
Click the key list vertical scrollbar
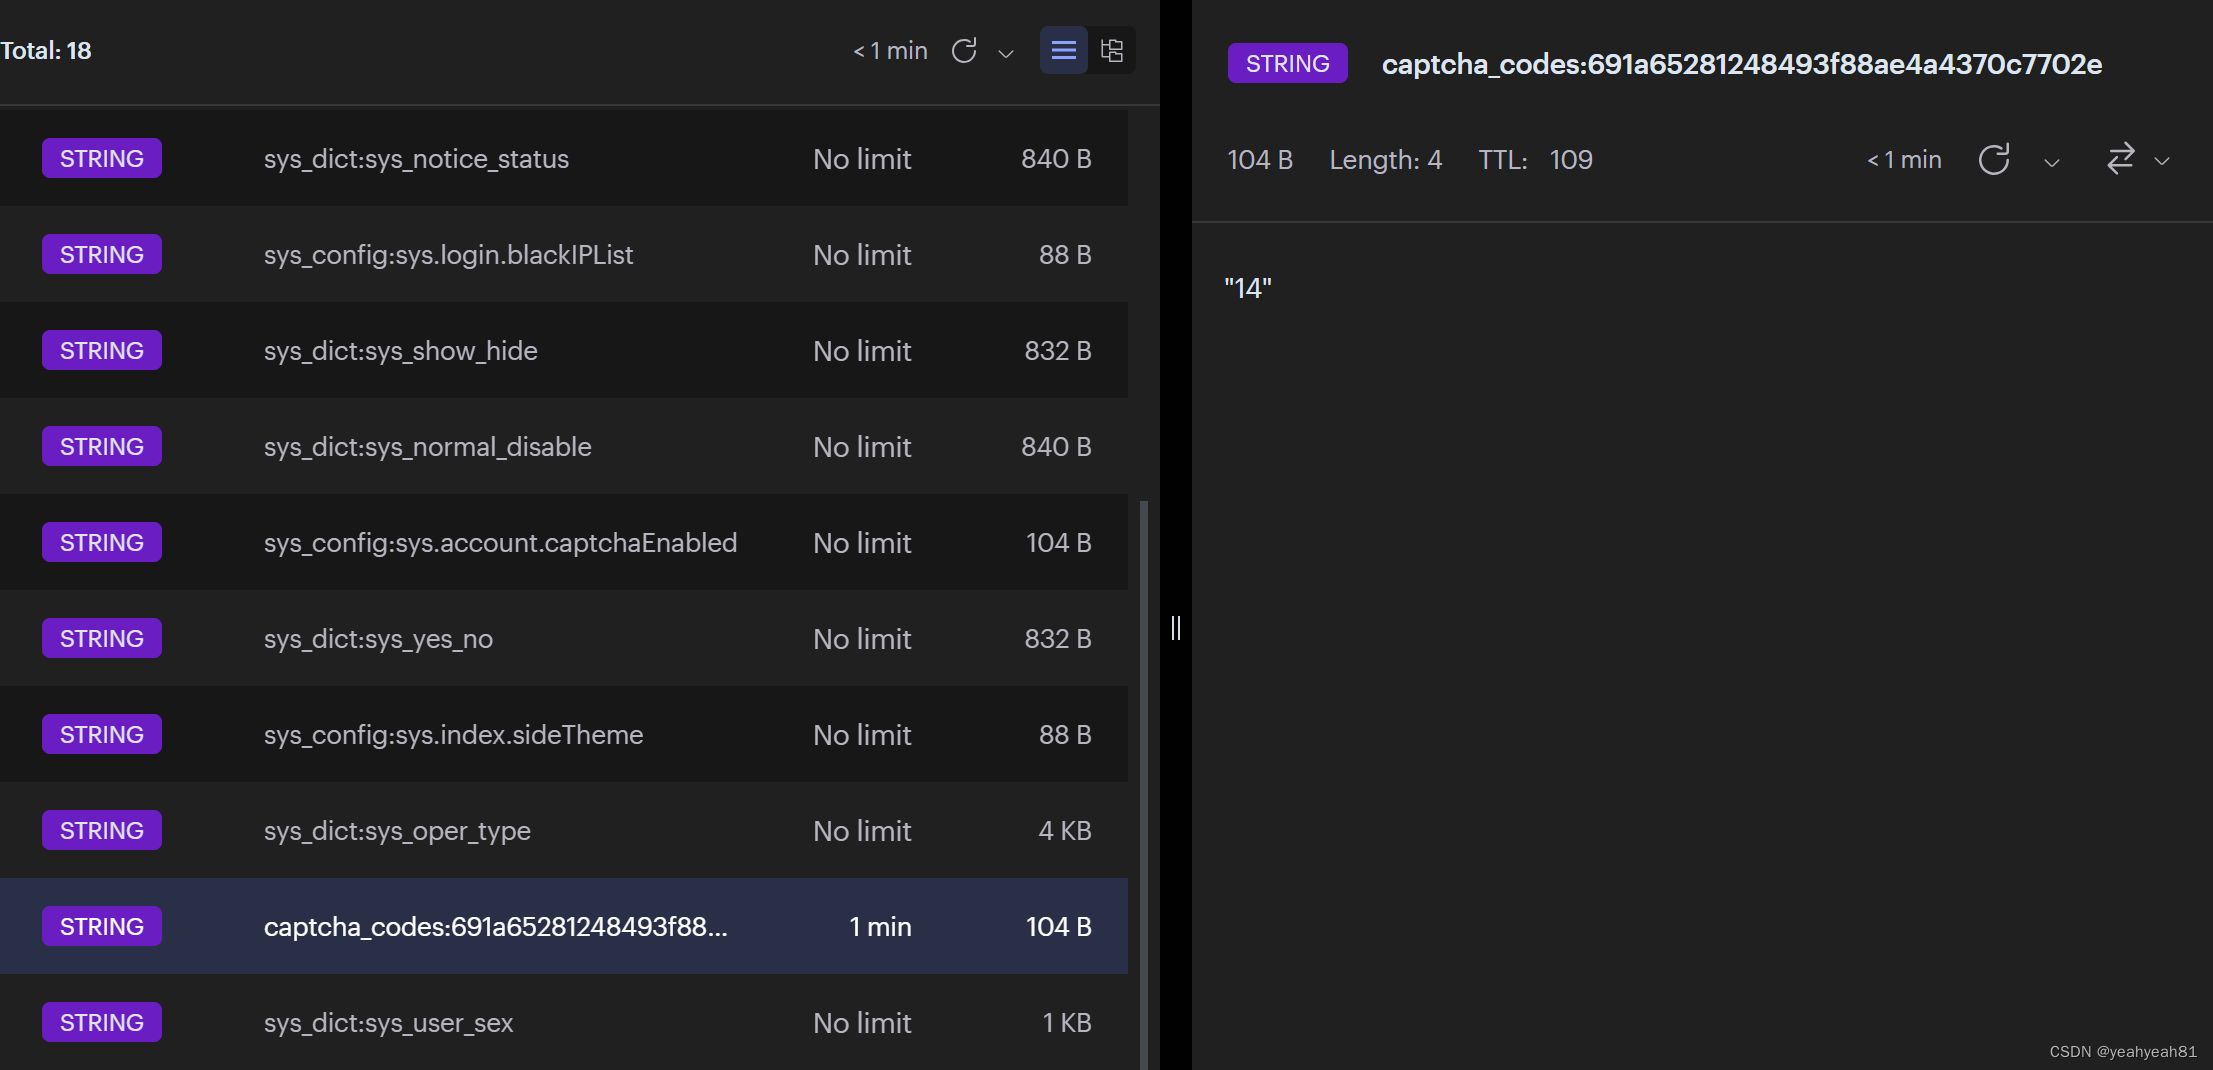(1144, 784)
